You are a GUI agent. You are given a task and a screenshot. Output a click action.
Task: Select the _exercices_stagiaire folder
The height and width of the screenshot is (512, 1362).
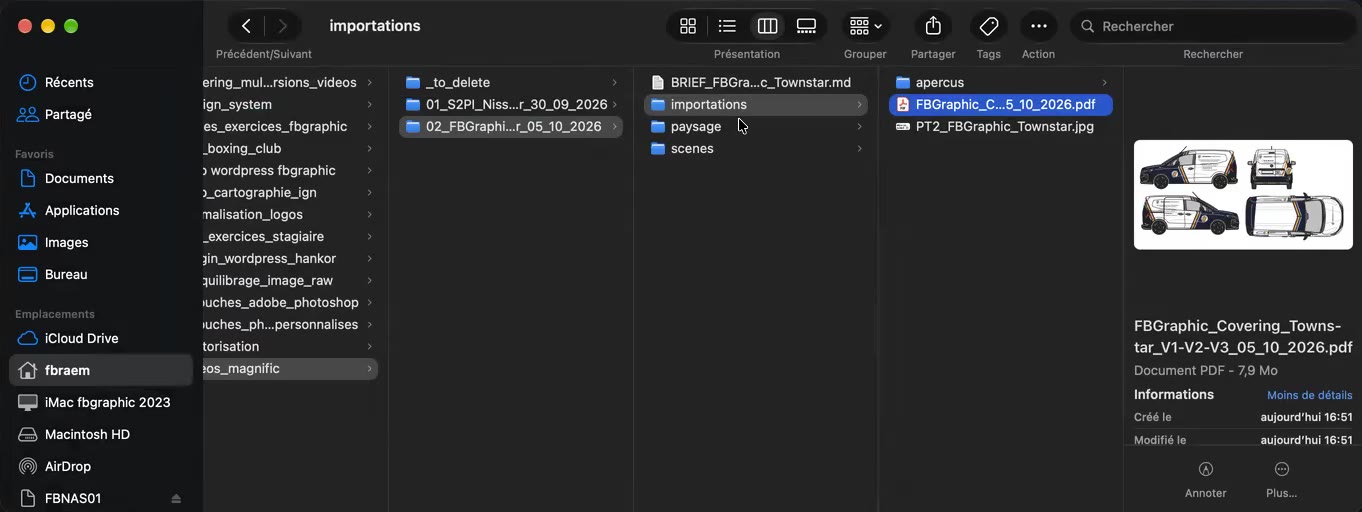point(291,236)
